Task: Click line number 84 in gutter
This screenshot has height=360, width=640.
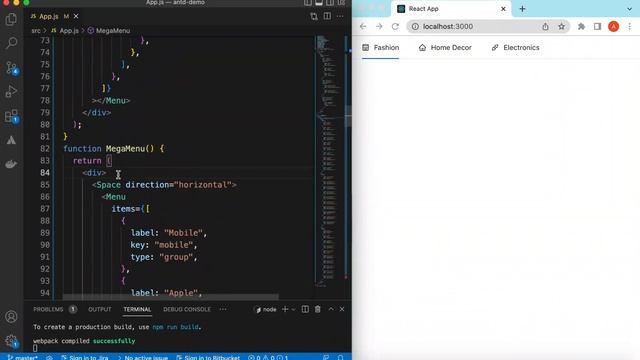Action: point(45,173)
